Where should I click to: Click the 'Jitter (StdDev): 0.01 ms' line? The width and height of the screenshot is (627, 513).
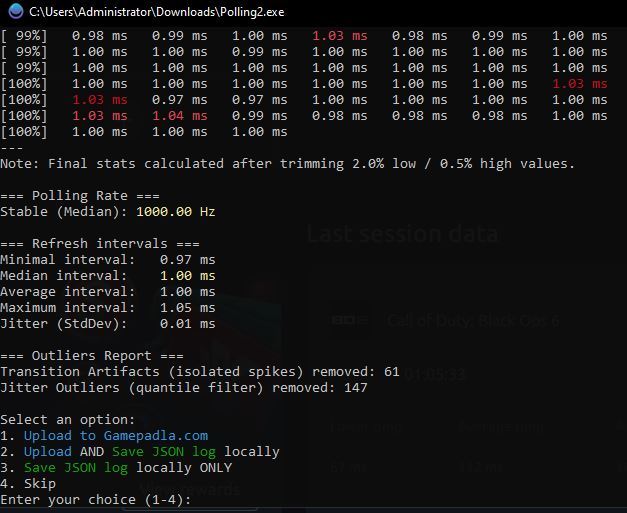tap(108, 323)
